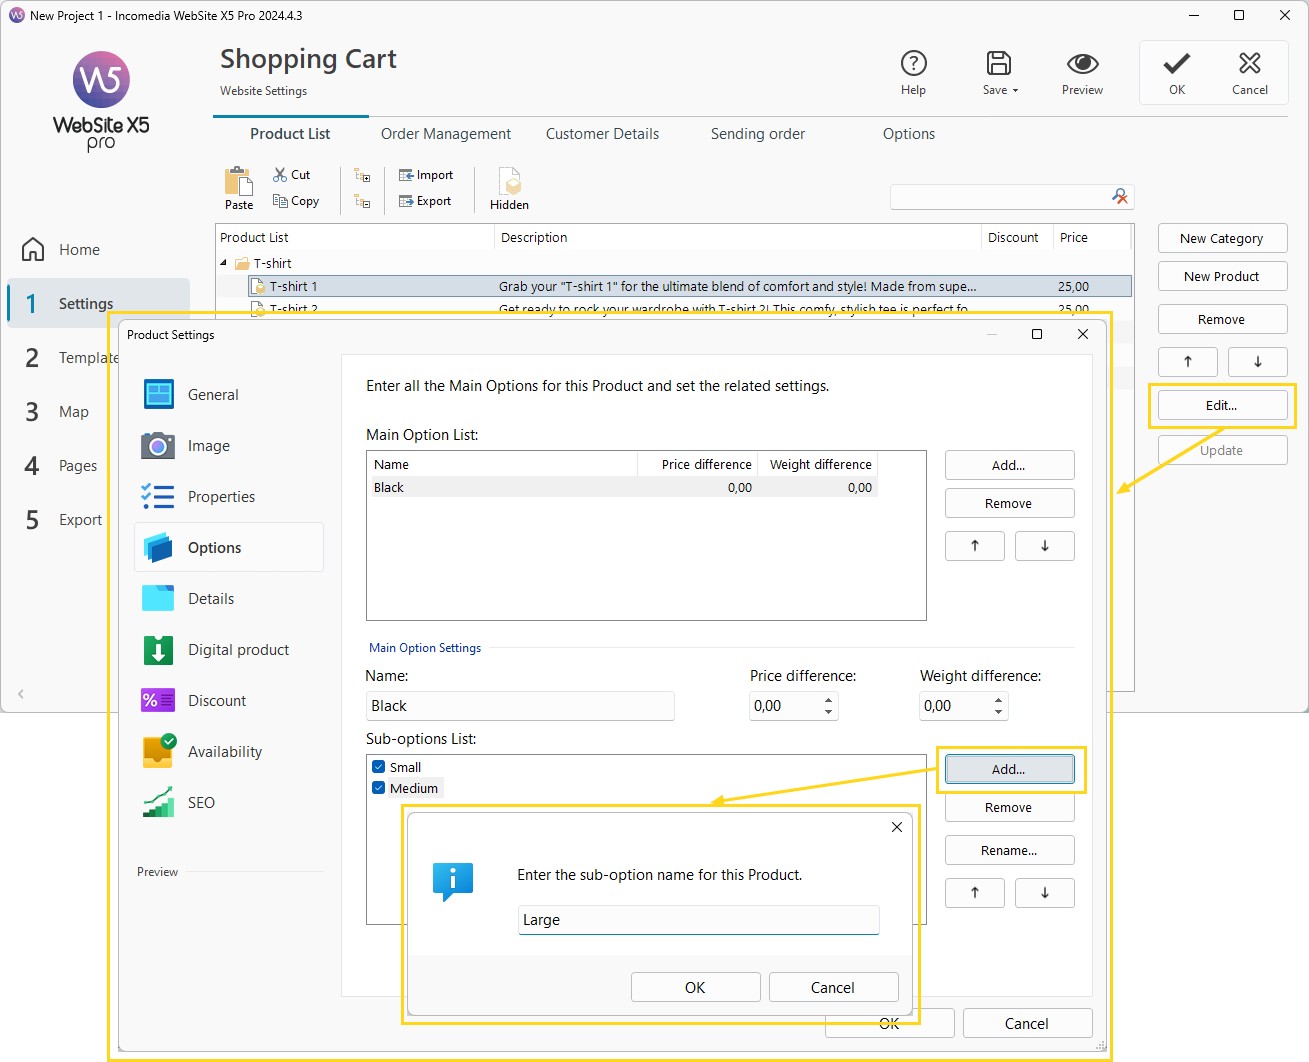This screenshot has width=1309, height=1062.
Task: Click the Main Option Name field
Action: coord(520,706)
